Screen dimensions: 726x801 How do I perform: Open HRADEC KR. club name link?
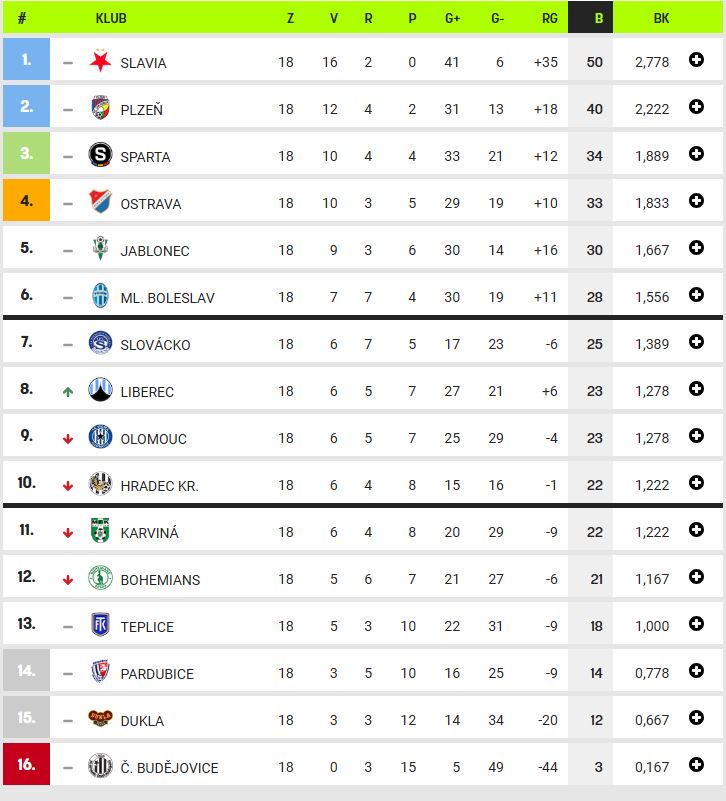point(159,486)
